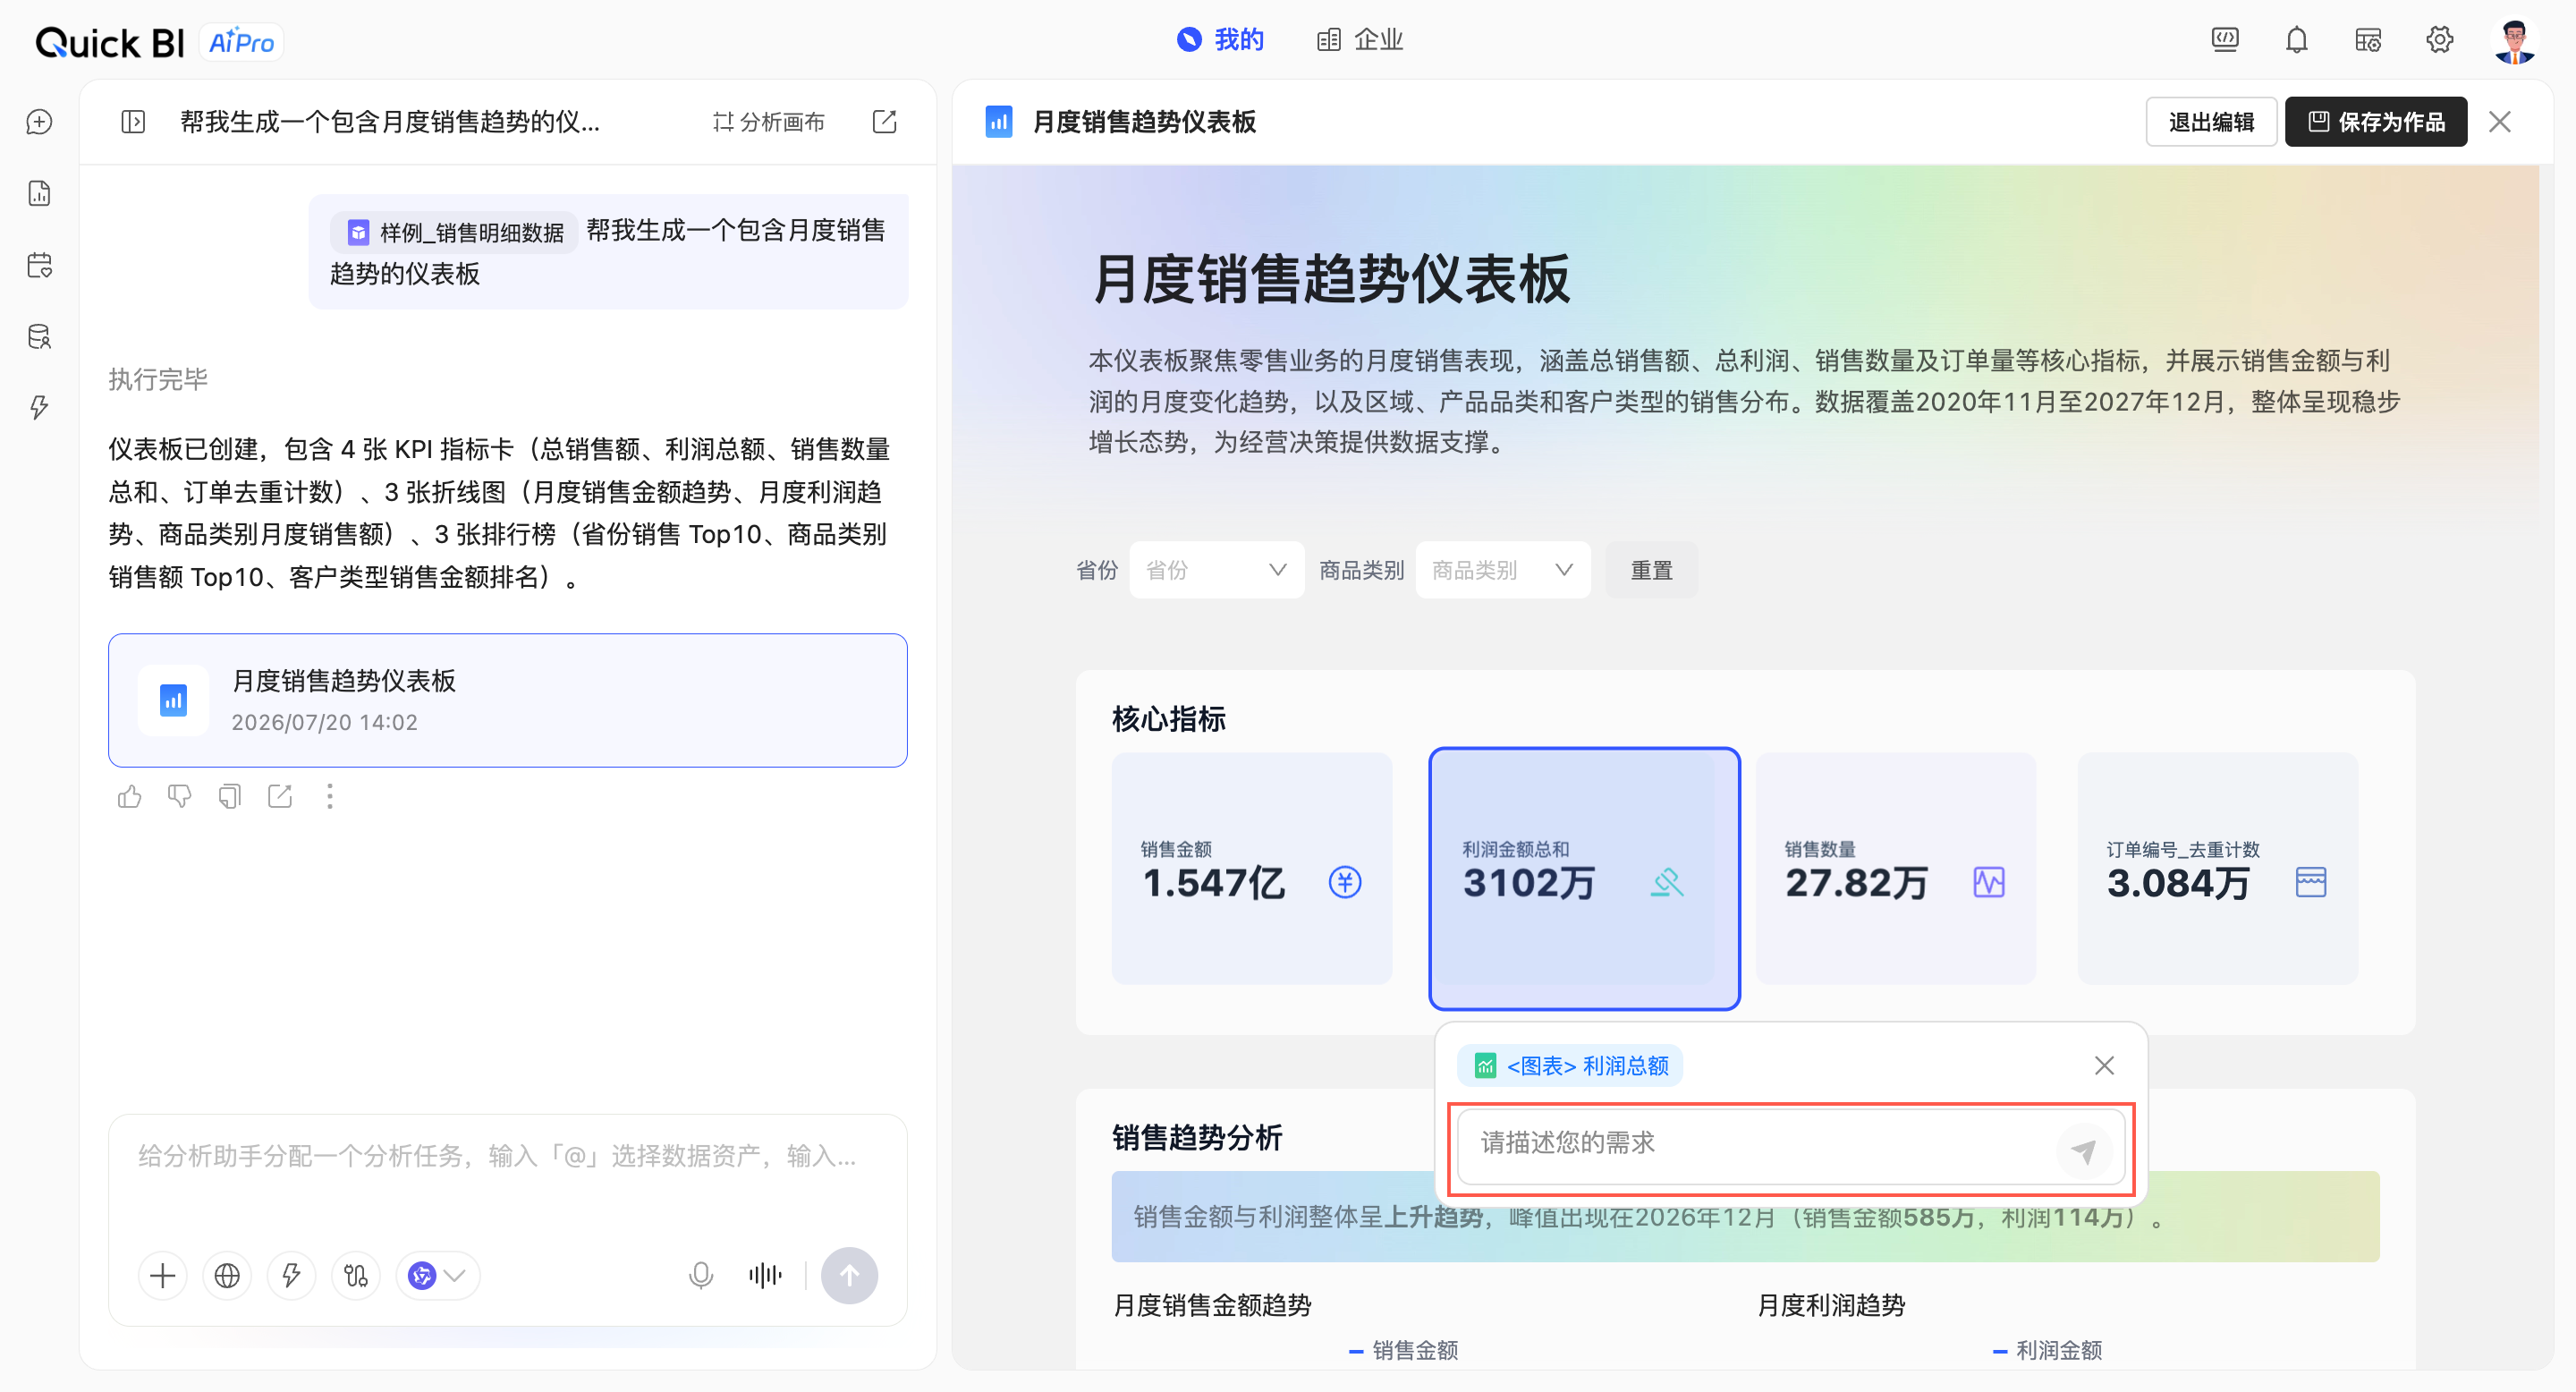Open the 分析画布 button
2576x1392 pixels.
[x=769, y=122]
